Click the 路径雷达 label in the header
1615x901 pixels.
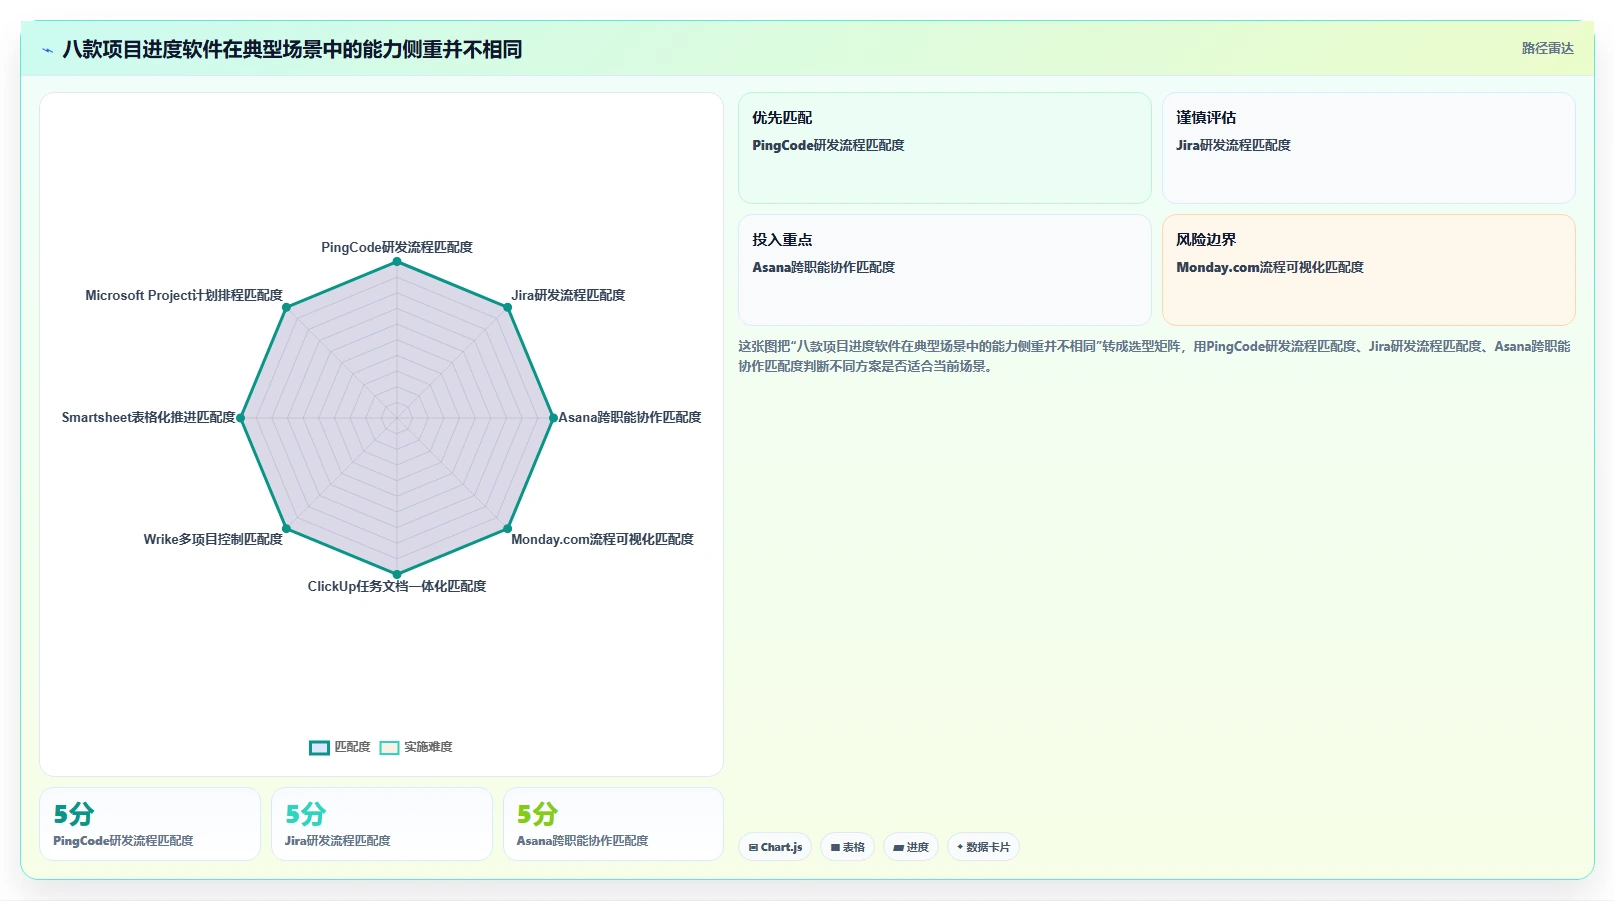pyautogui.click(x=1547, y=48)
